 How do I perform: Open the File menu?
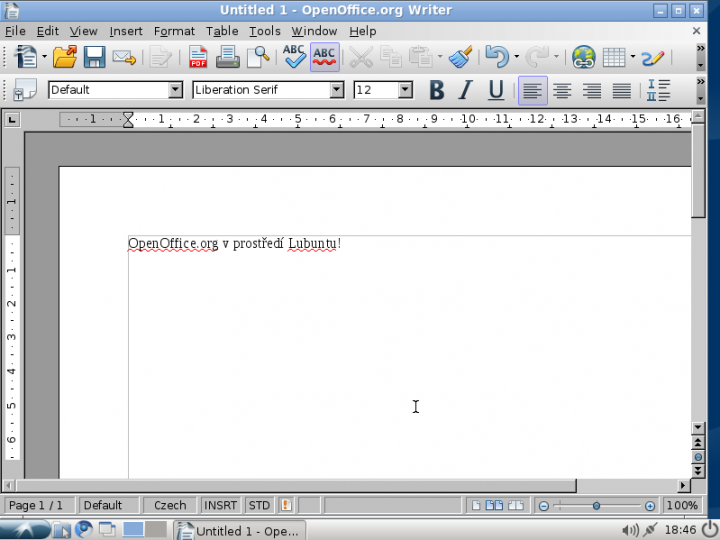coord(15,31)
